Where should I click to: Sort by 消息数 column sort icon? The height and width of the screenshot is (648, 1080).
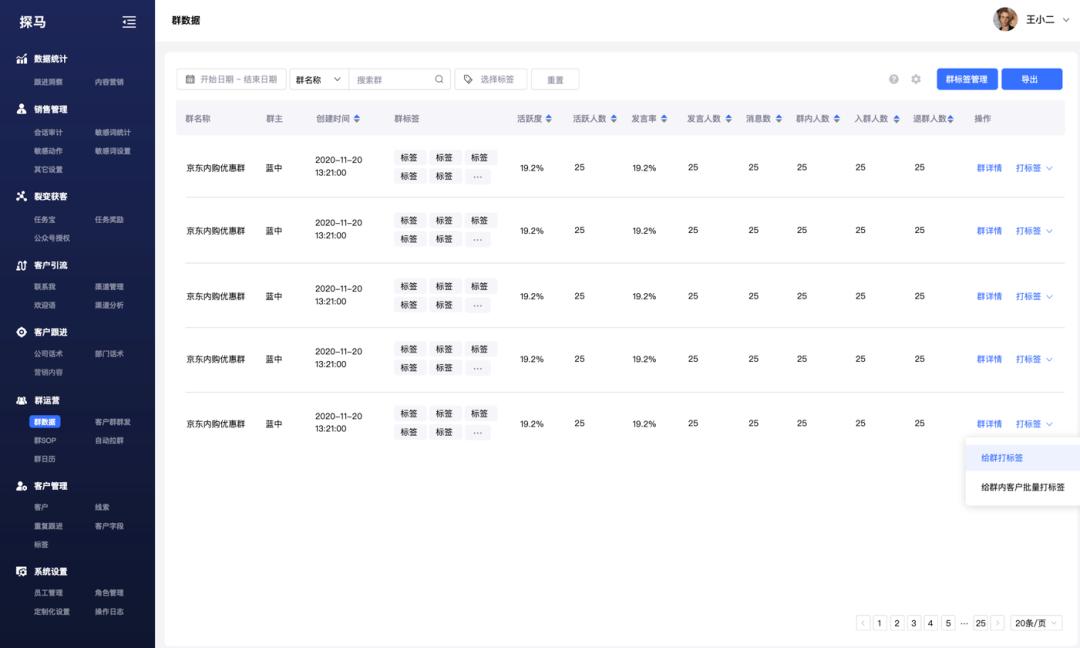tap(780, 119)
